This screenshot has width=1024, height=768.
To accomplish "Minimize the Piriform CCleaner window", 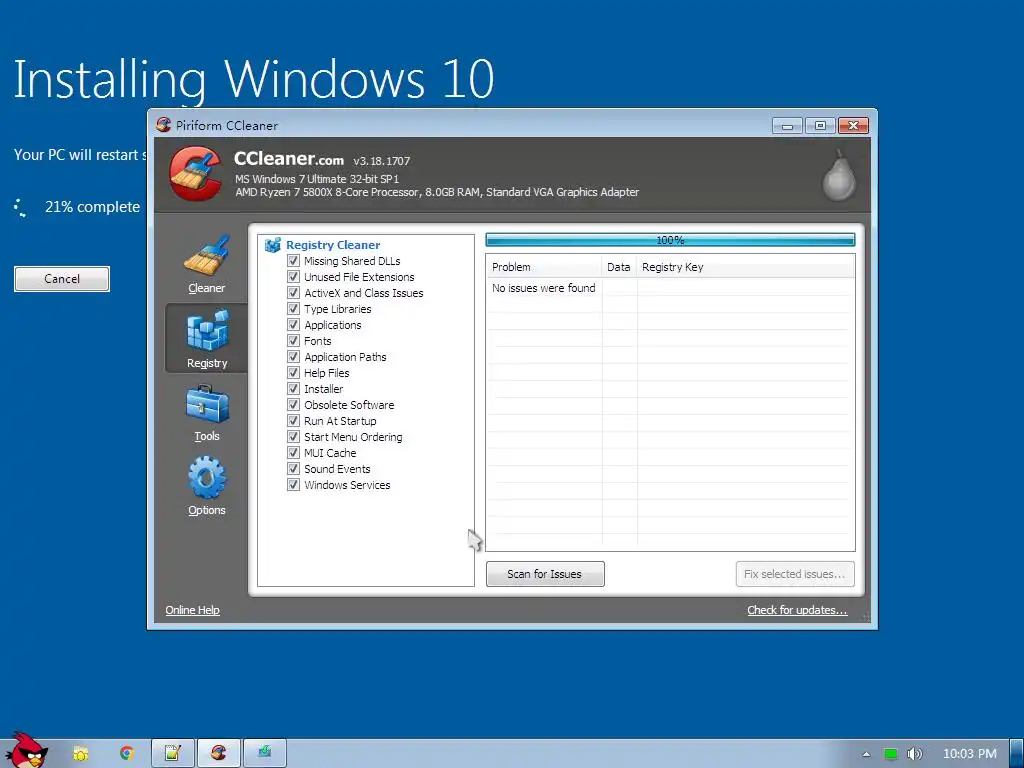I will [787, 125].
